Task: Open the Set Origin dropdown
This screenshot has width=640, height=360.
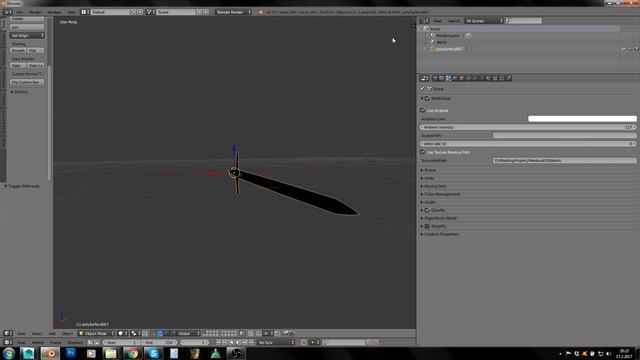Action: coord(27,36)
